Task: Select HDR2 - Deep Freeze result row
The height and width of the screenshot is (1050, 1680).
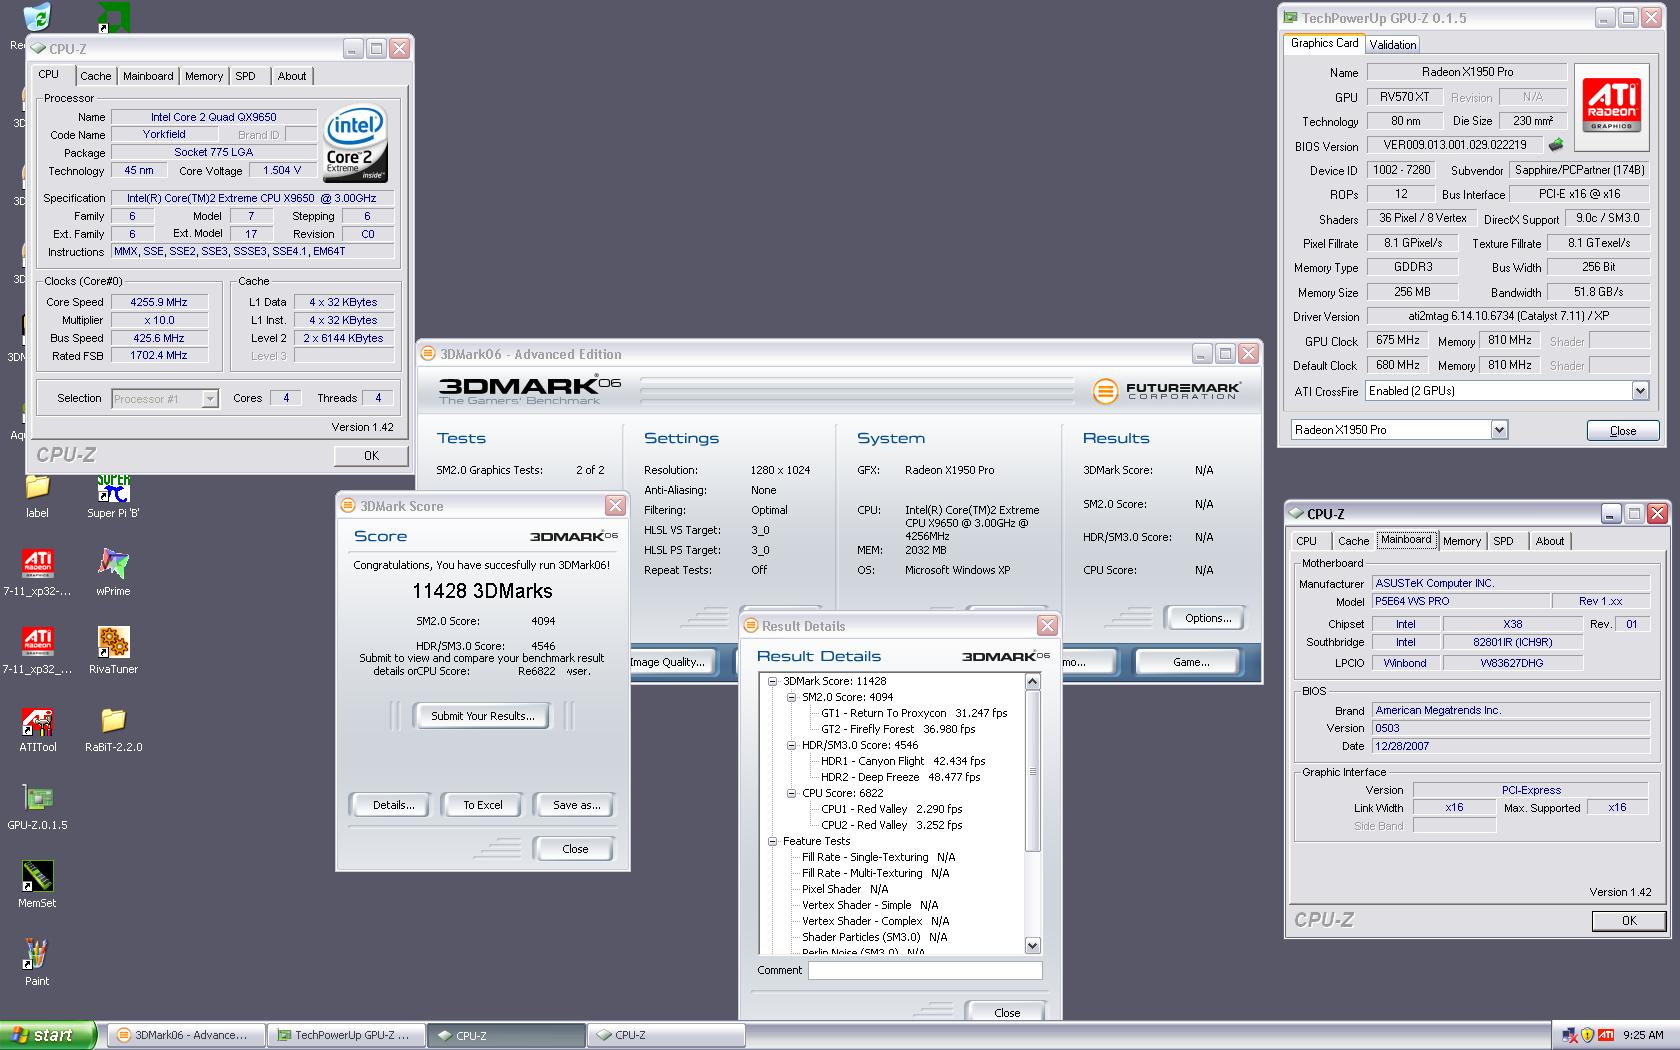Action: coord(900,777)
